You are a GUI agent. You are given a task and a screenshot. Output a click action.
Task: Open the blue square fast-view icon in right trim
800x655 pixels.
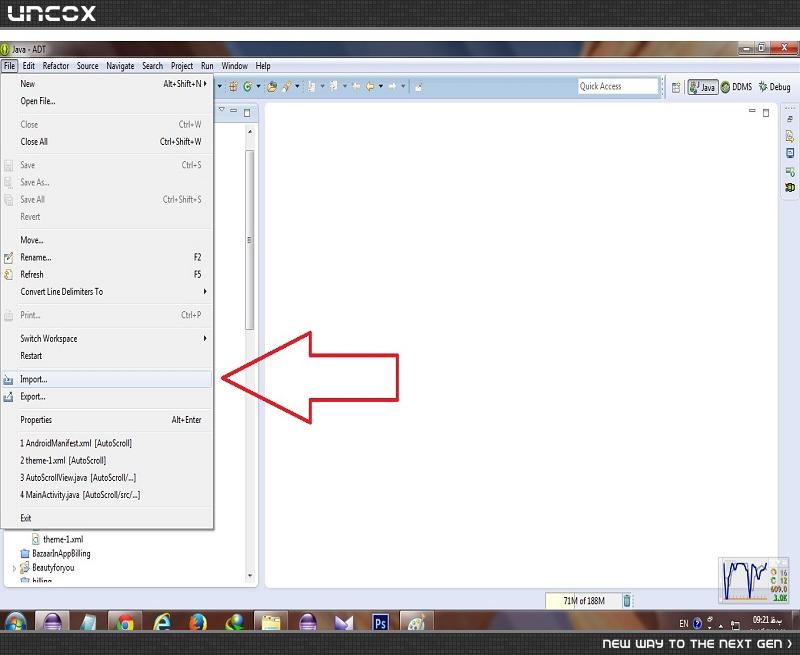coord(790,153)
